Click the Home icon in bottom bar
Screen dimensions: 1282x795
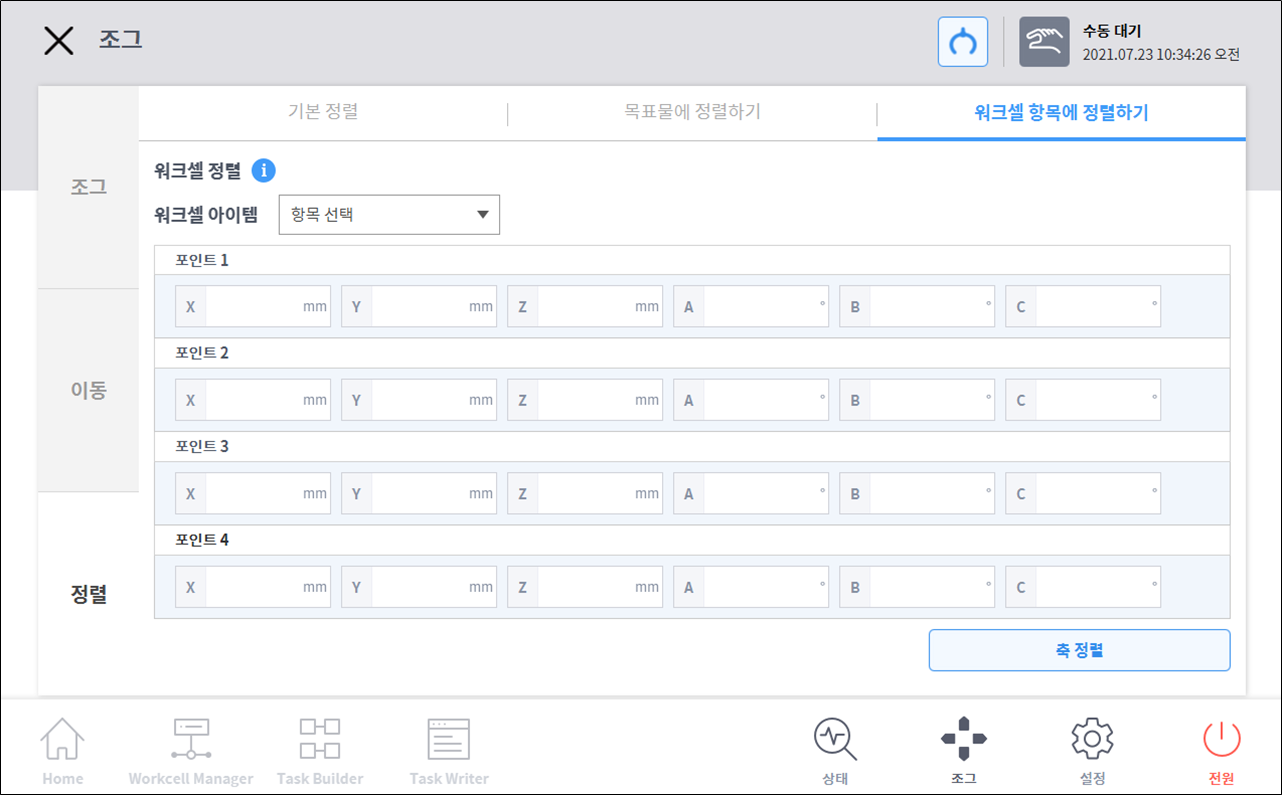(62, 741)
